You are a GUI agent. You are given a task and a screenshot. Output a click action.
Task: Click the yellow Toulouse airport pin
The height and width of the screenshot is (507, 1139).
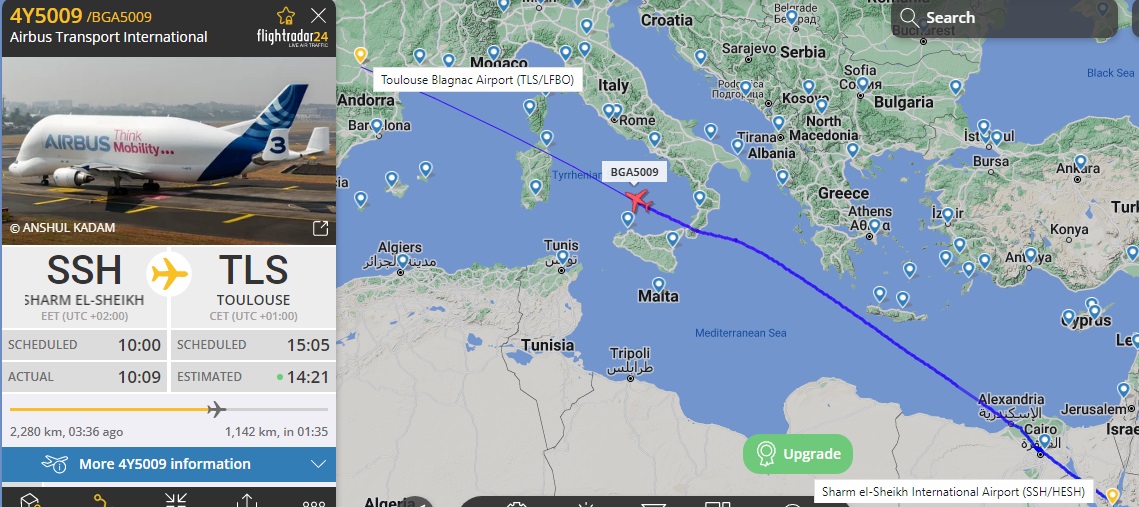coord(360,55)
